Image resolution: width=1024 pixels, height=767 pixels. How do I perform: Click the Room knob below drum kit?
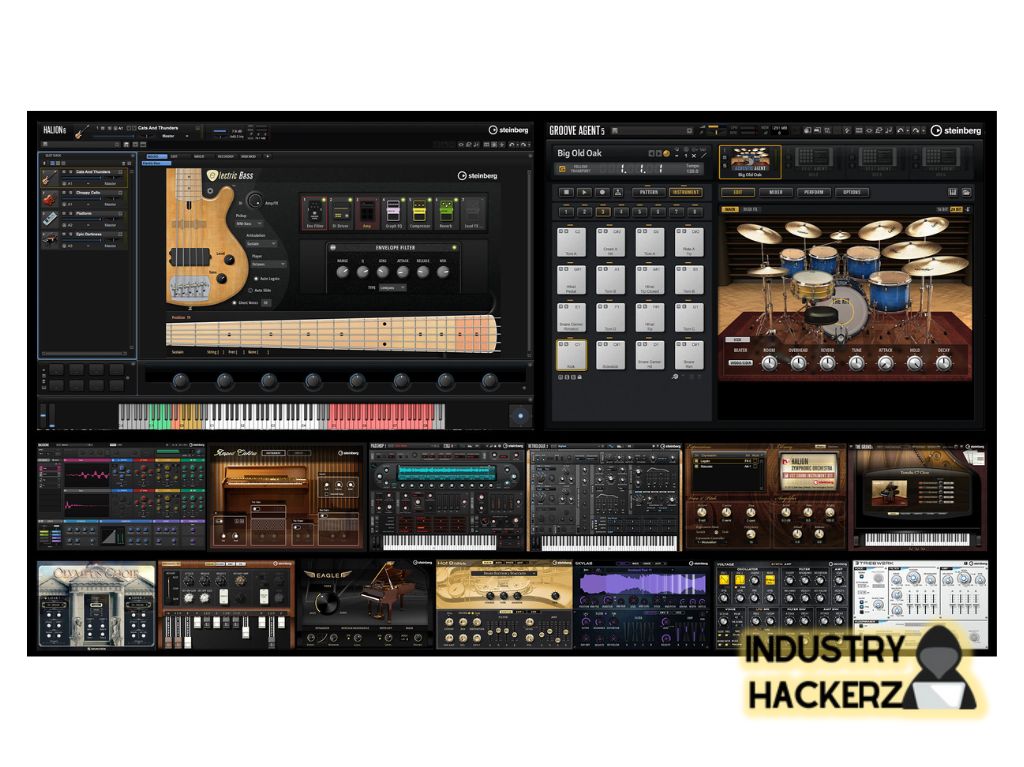769,363
